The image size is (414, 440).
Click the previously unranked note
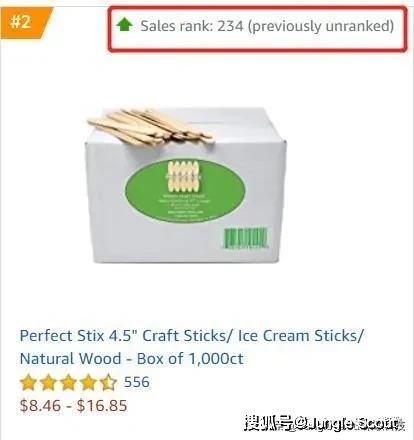pos(321,26)
